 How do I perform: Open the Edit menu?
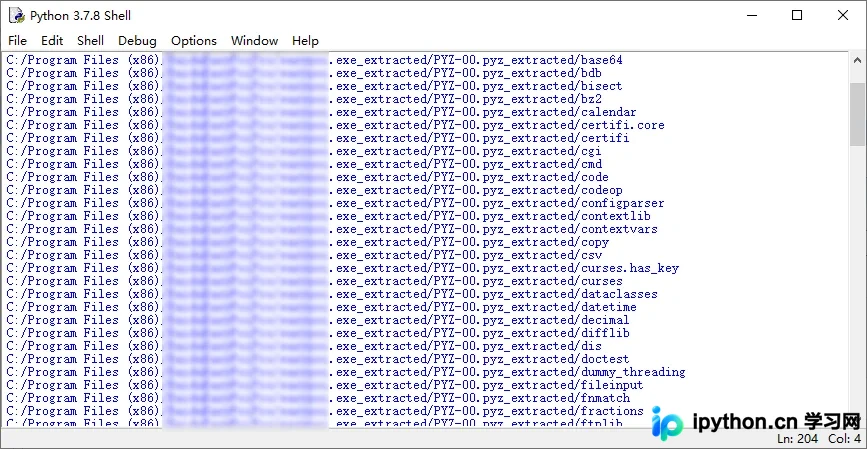pyautogui.click(x=52, y=41)
